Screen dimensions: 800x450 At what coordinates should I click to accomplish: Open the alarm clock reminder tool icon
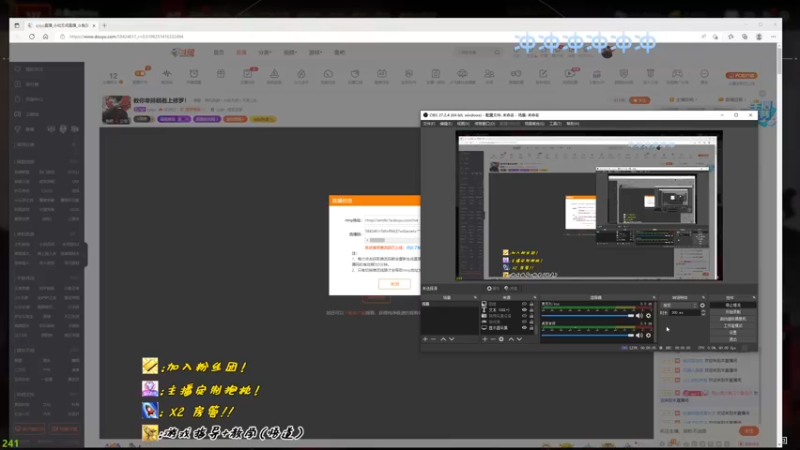[193, 74]
